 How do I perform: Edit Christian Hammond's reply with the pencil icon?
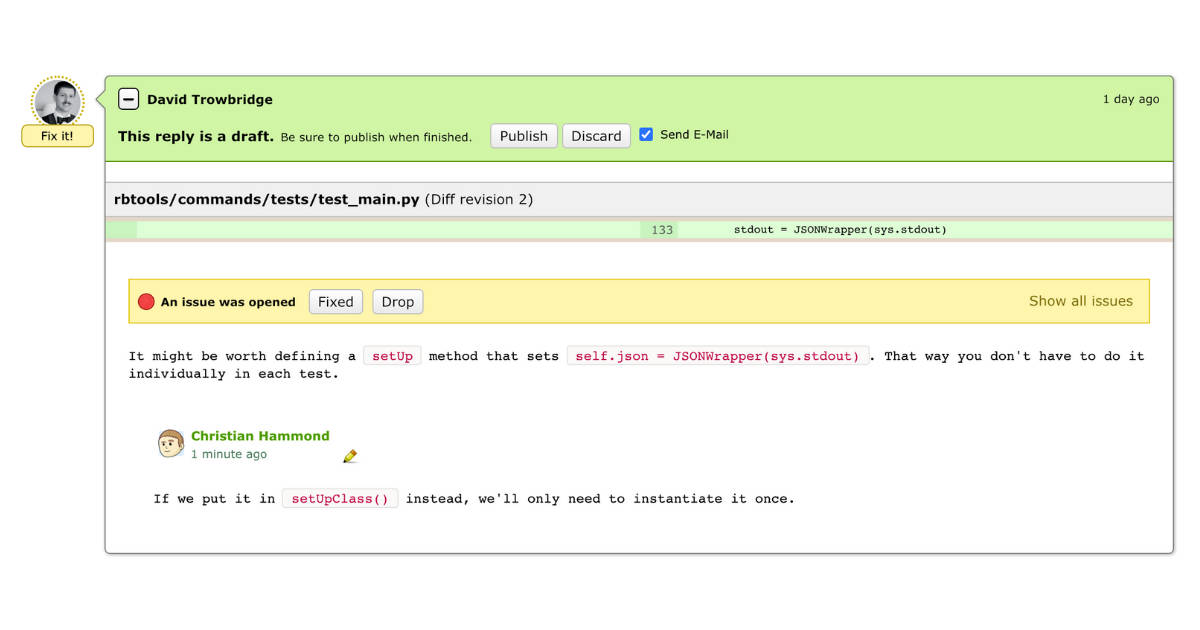tap(350, 455)
